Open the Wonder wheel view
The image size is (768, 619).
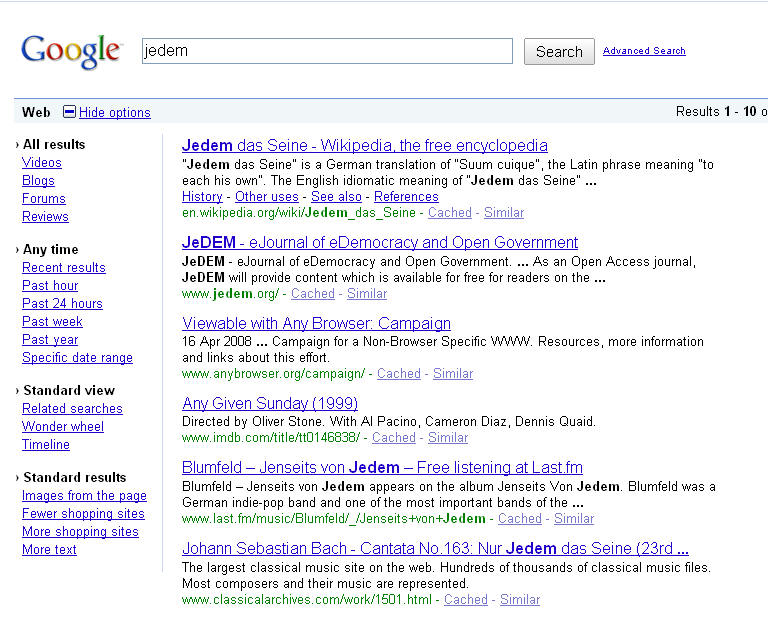[63, 427]
